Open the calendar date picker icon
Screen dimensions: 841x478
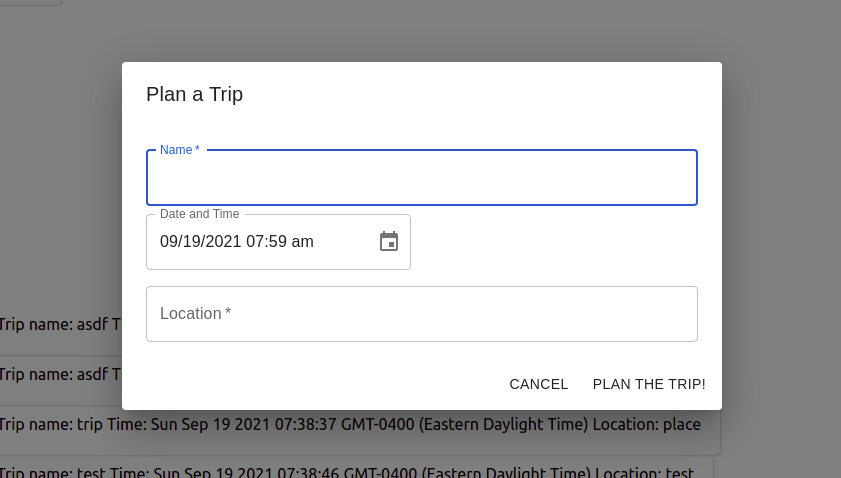pyautogui.click(x=389, y=241)
